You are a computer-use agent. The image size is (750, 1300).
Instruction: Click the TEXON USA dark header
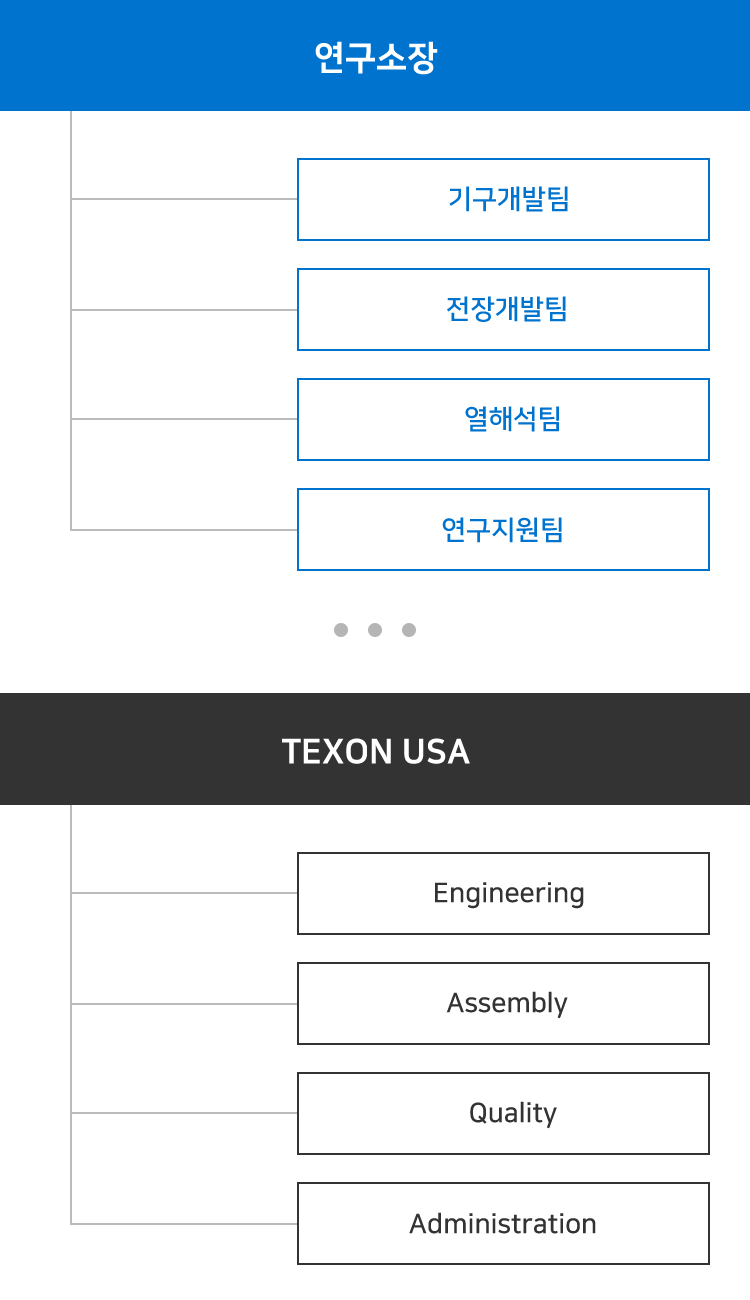(375, 750)
